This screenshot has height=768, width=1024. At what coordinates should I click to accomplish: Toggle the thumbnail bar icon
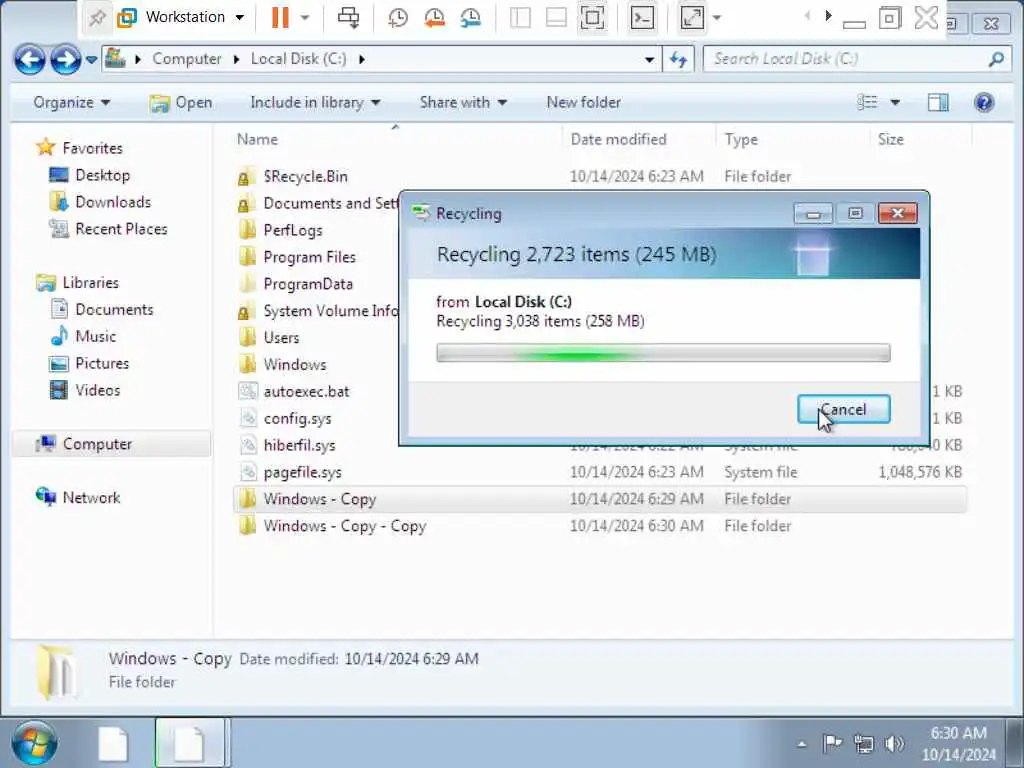tap(556, 18)
